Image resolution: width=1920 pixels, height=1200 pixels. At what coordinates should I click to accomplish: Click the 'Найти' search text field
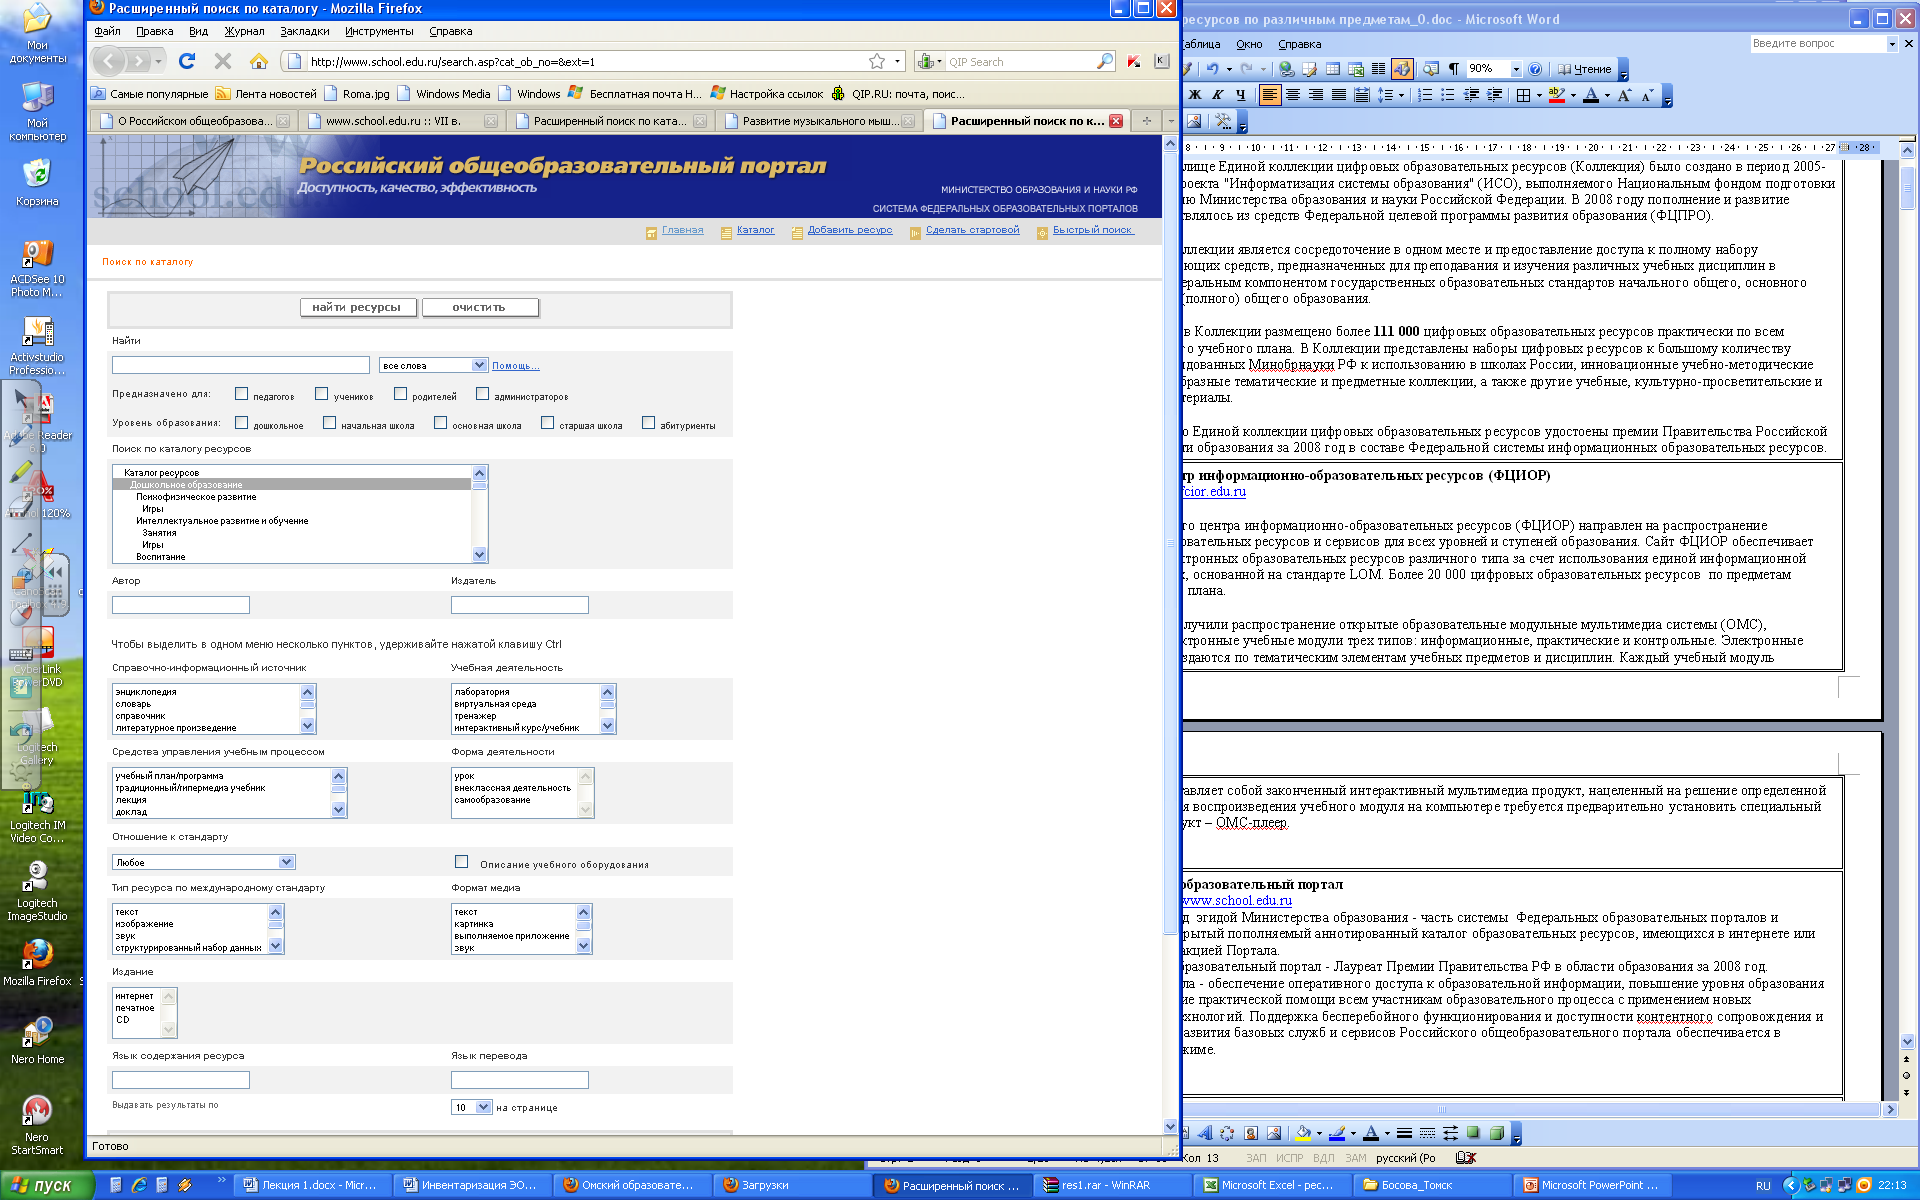241,365
